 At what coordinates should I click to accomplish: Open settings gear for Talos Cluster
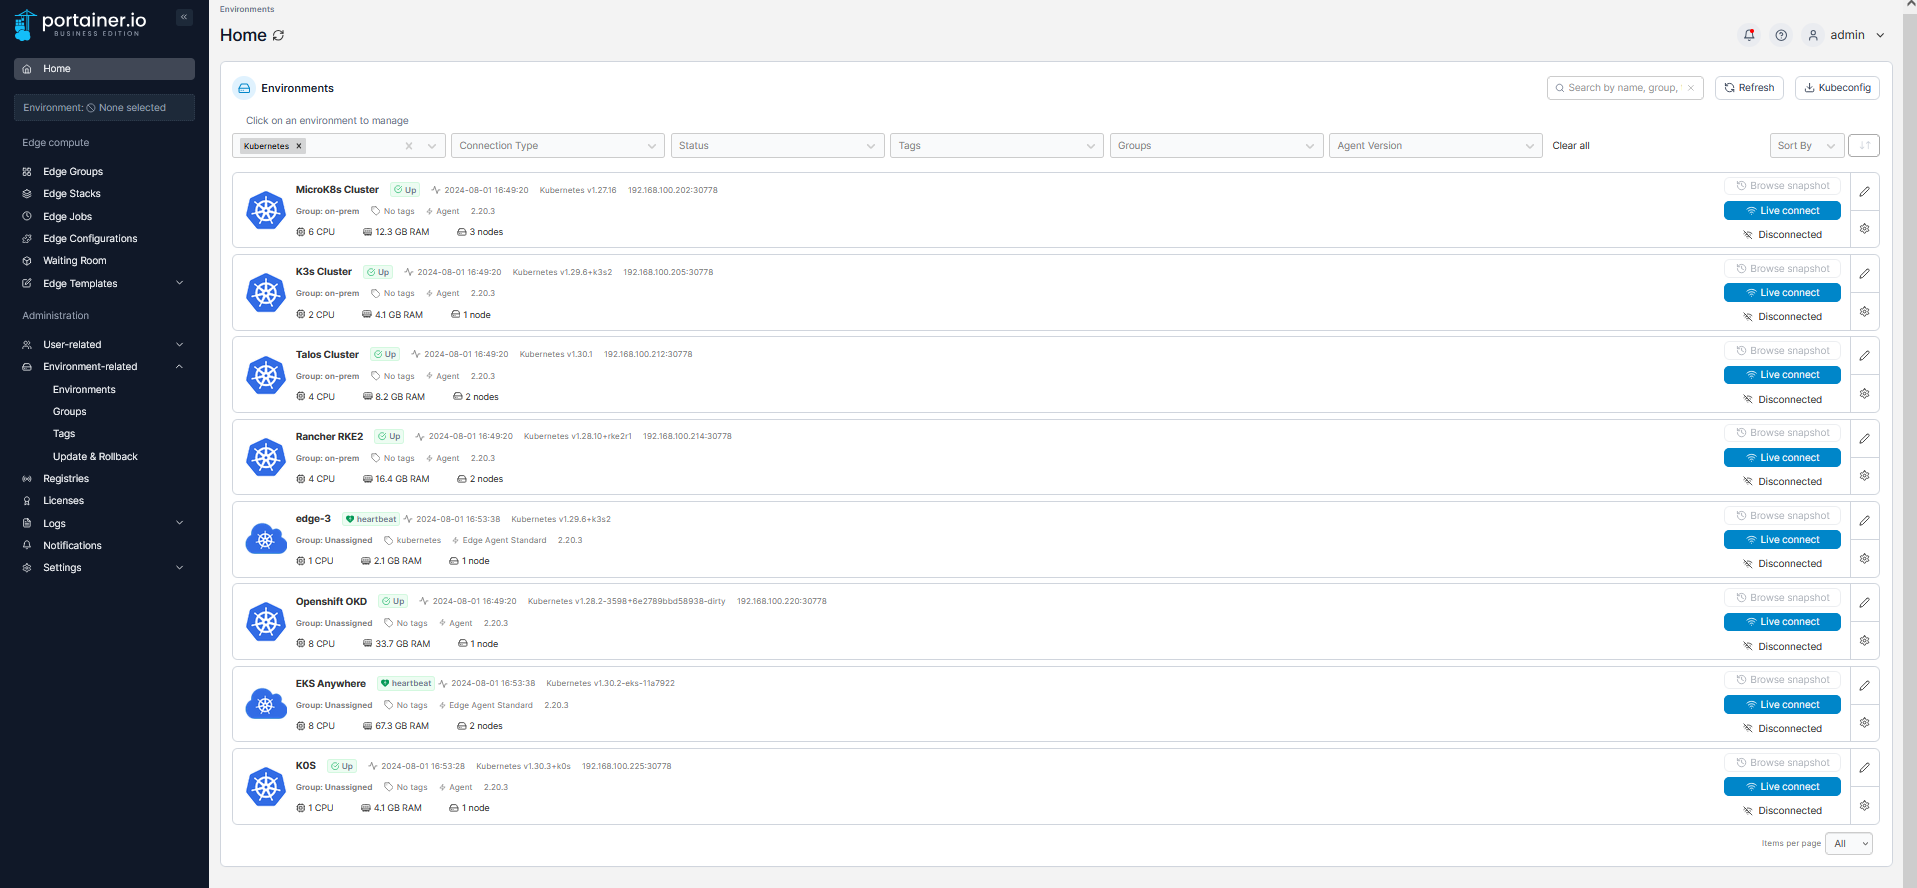[x=1864, y=394]
